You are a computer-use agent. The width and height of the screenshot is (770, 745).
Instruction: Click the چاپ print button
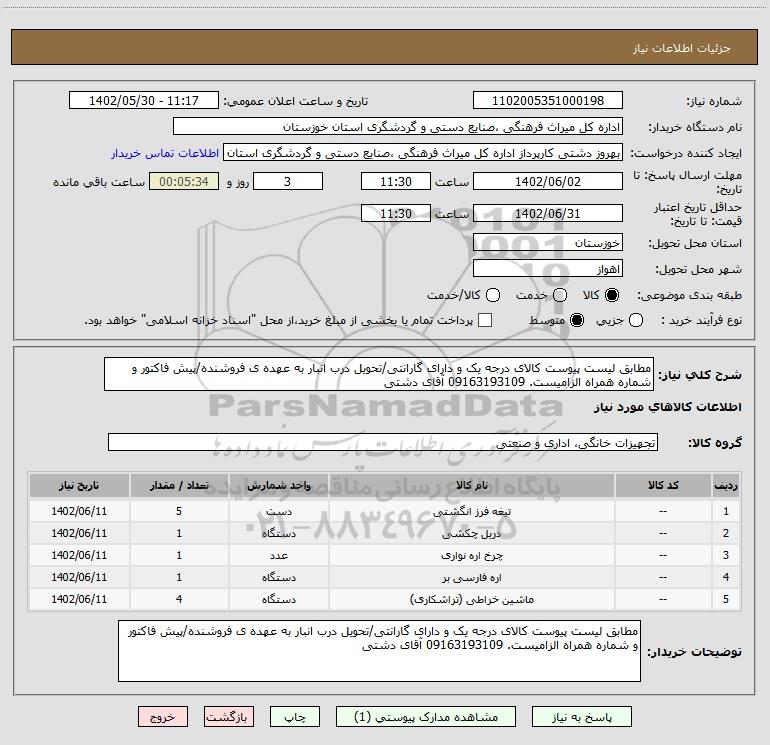295,717
